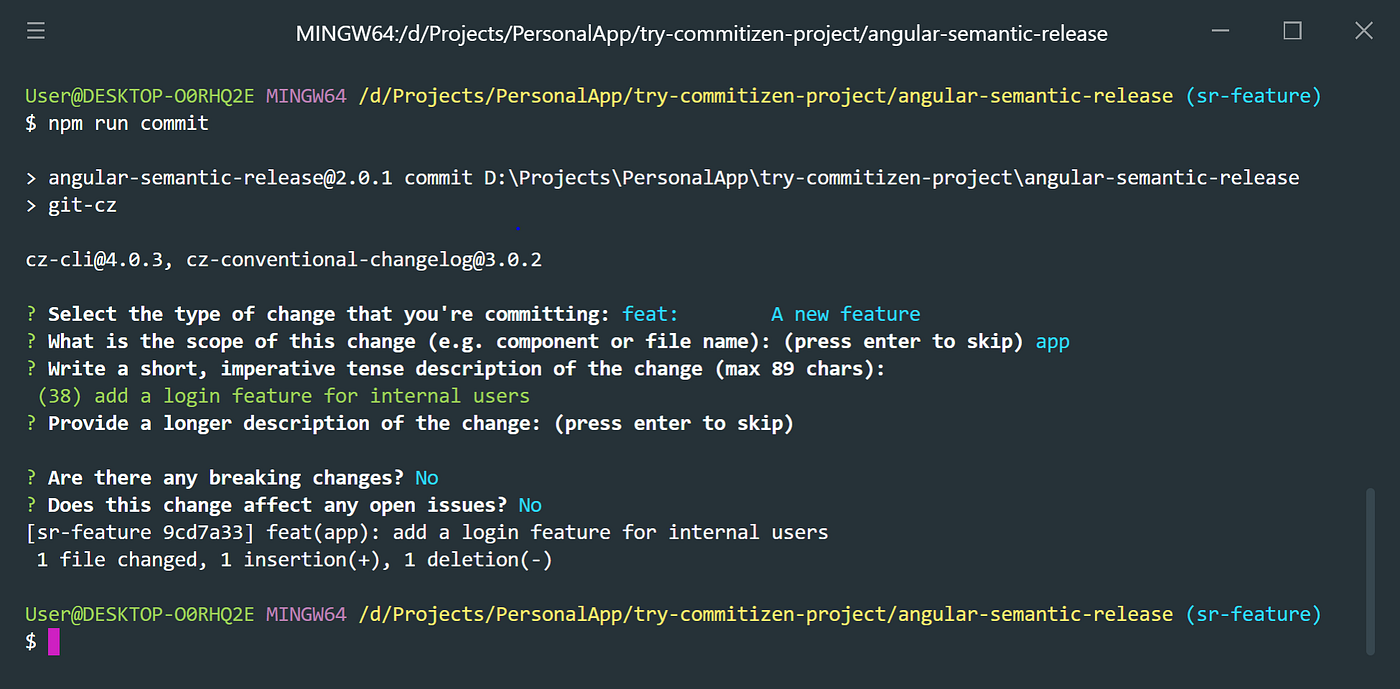
Task: Select the git-cz command line
Action: [x=82, y=204]
